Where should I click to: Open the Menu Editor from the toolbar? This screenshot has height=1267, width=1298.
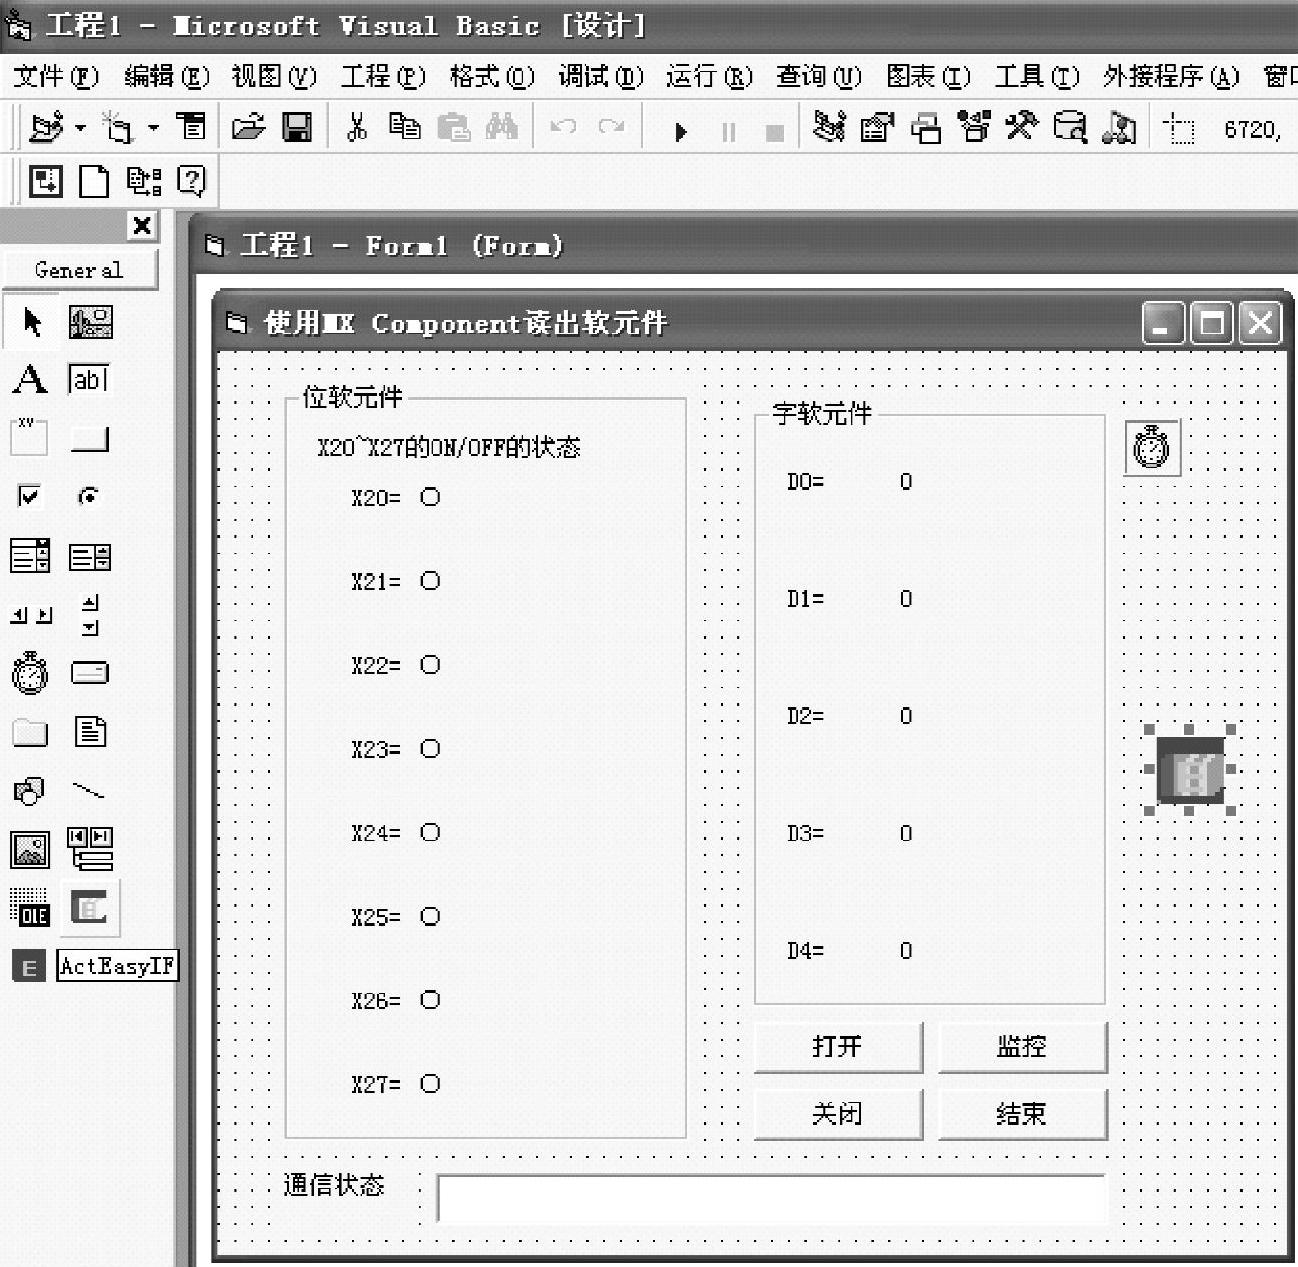click(x=191, y=126)
